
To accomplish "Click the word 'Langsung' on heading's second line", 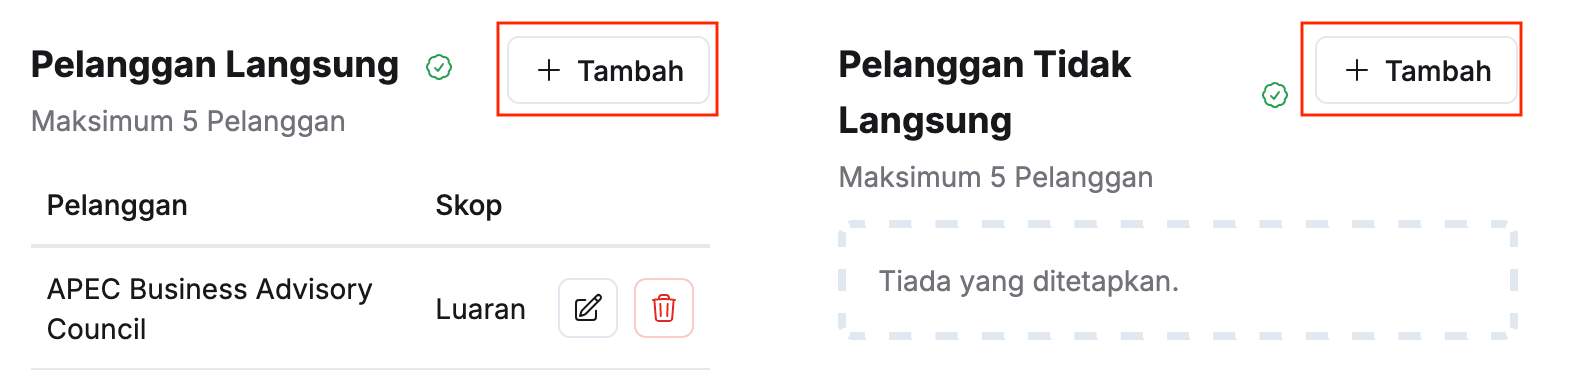I will coord(925,122).
